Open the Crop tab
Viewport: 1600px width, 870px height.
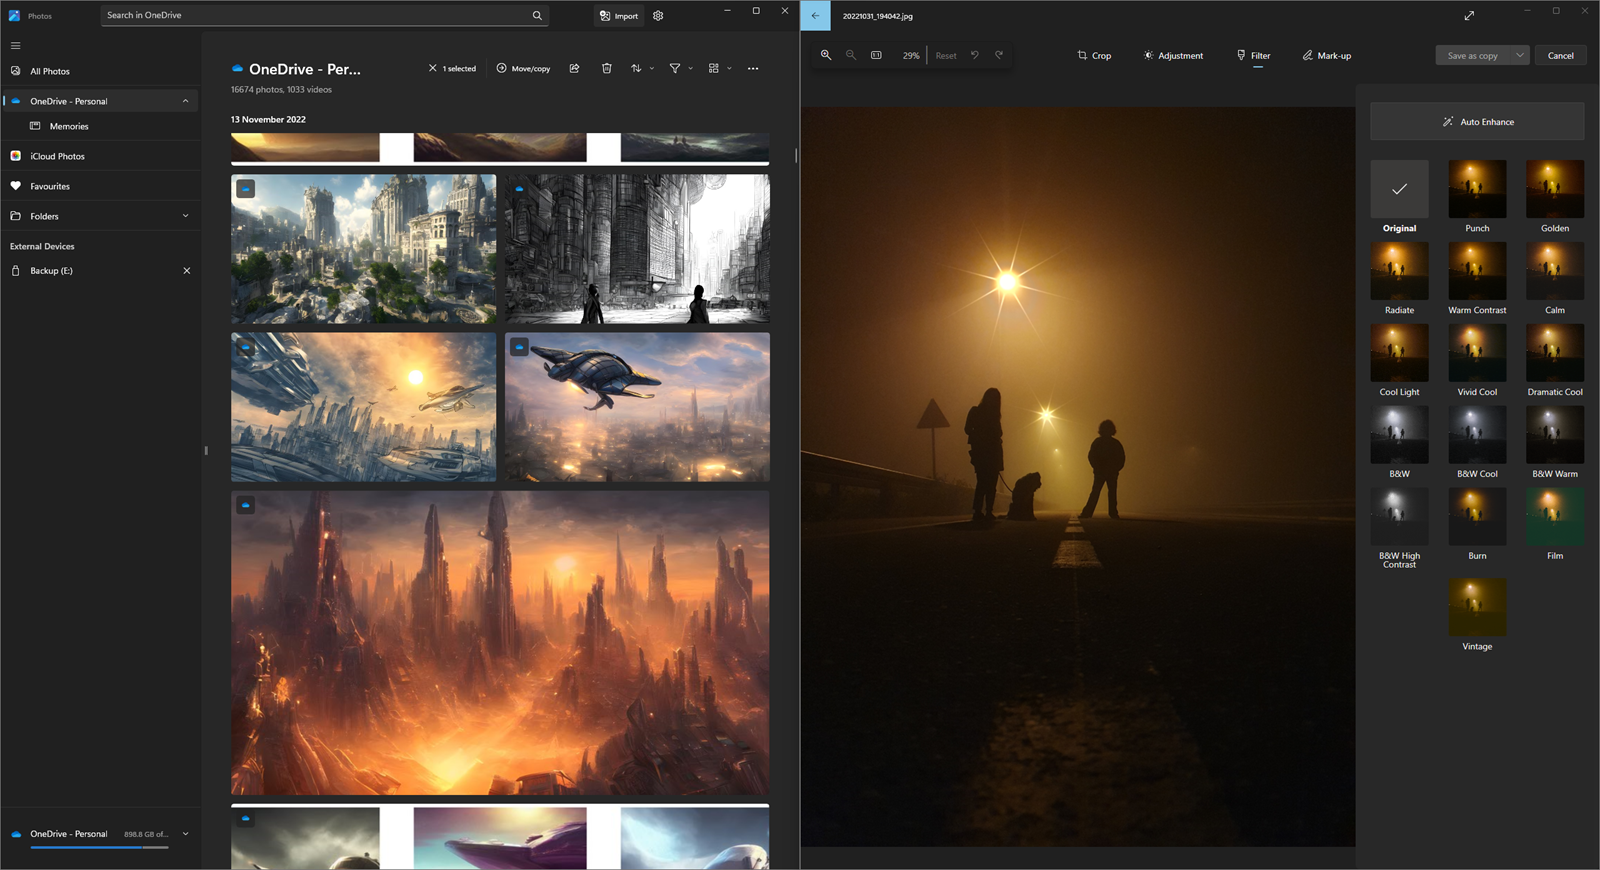[1094, 55]
